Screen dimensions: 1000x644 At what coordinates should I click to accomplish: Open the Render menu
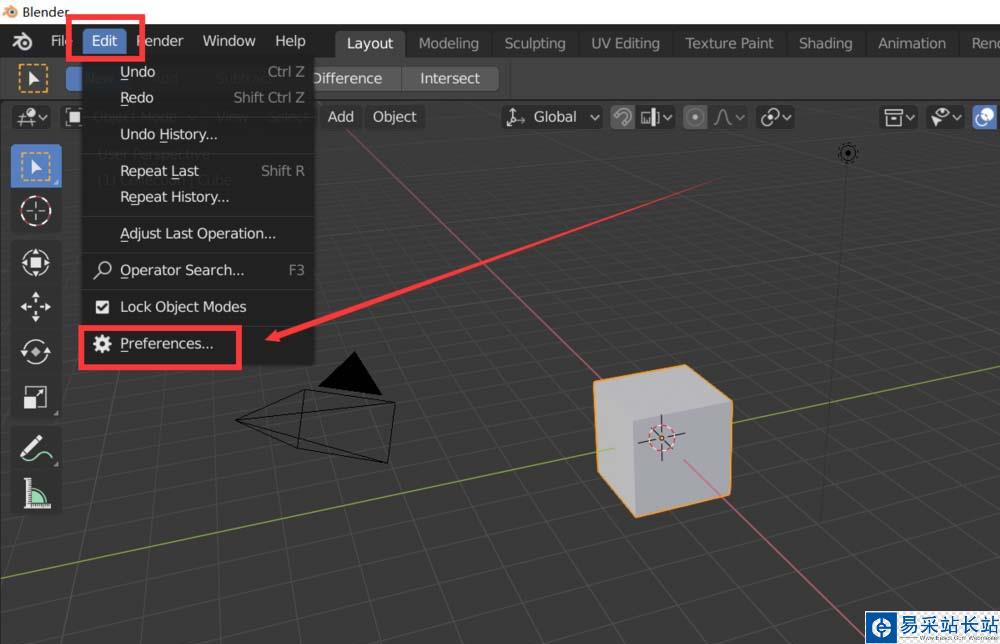pyautogui.click(x=161, y=41)
